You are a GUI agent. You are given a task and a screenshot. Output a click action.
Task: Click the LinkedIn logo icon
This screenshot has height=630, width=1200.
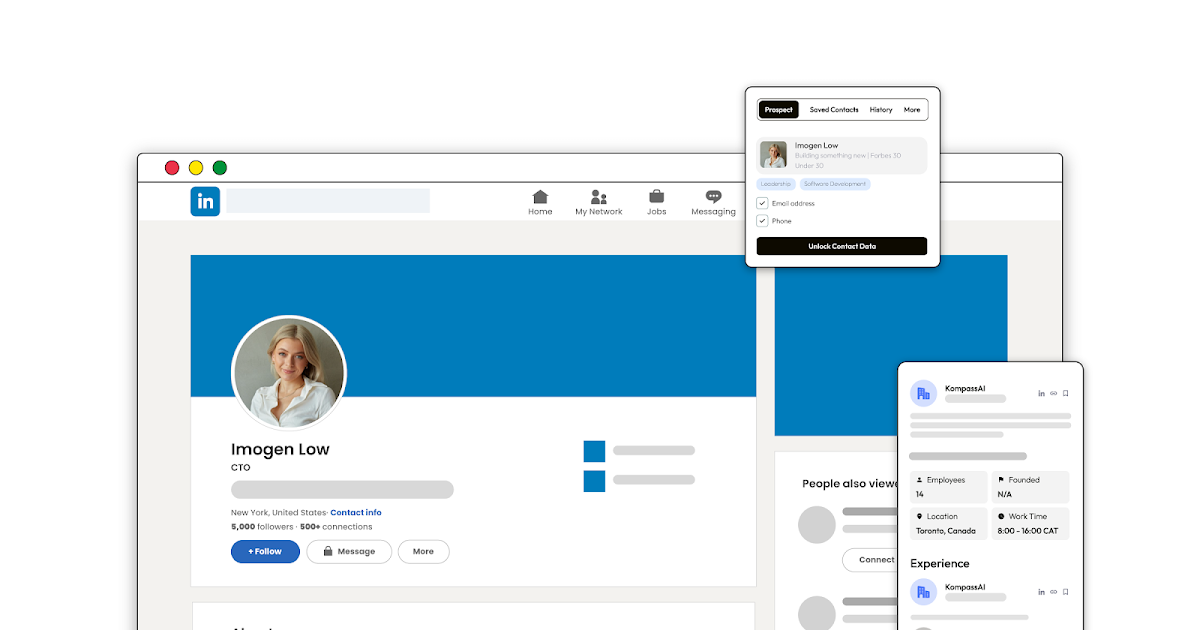[205, 201]
